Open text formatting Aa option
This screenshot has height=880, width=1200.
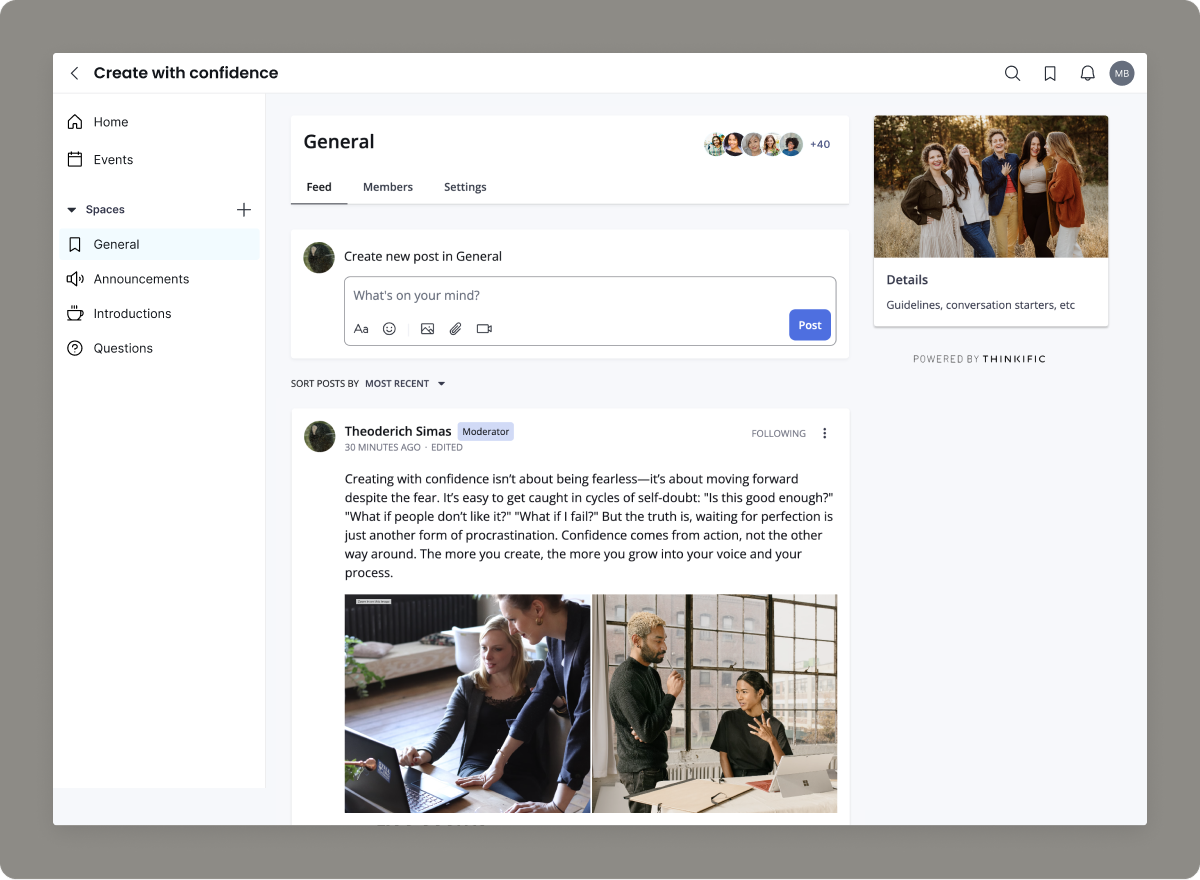point(361,329)
